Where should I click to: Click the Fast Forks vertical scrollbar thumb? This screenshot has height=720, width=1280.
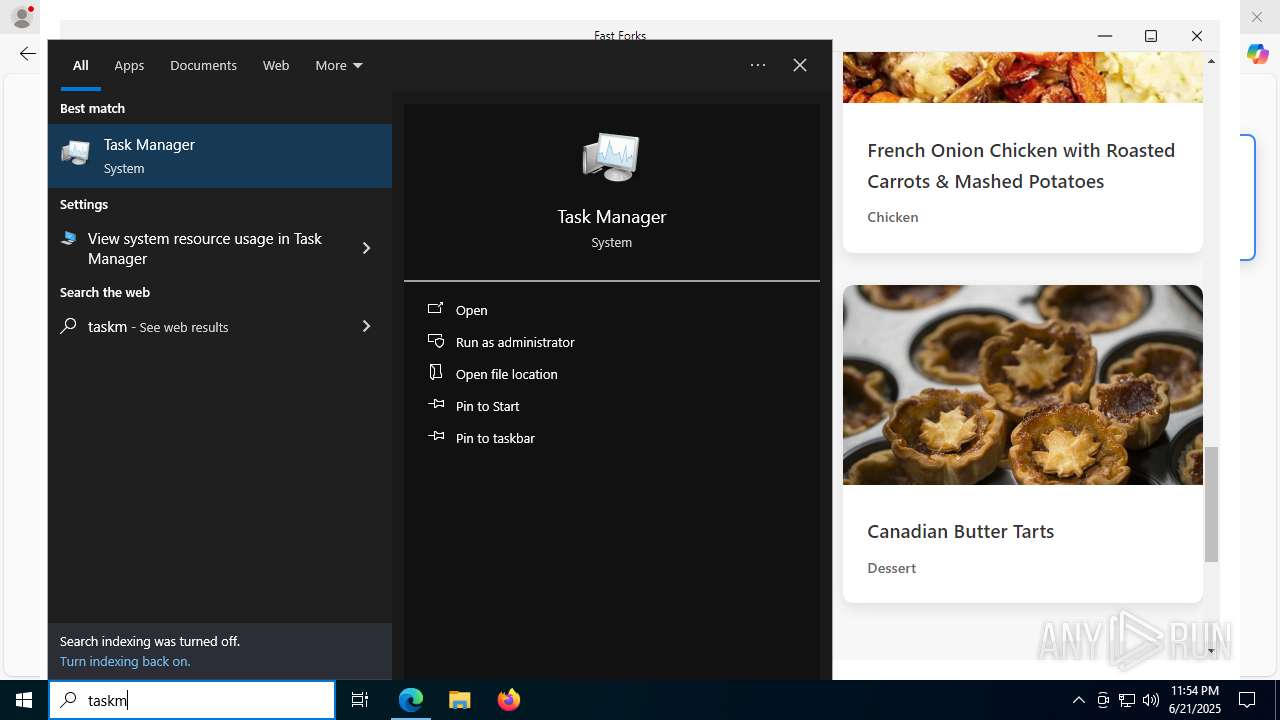point(1211,505)
